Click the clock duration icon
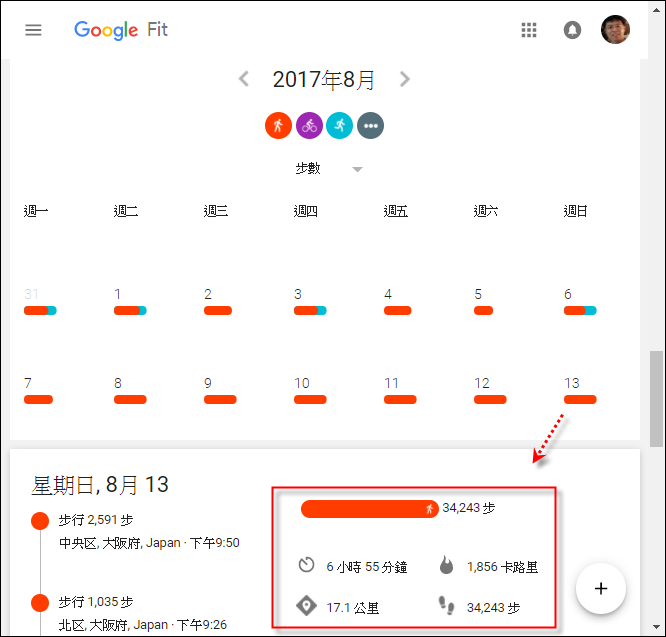This screenshot has height=637, width=666. (x=306, y=565)
